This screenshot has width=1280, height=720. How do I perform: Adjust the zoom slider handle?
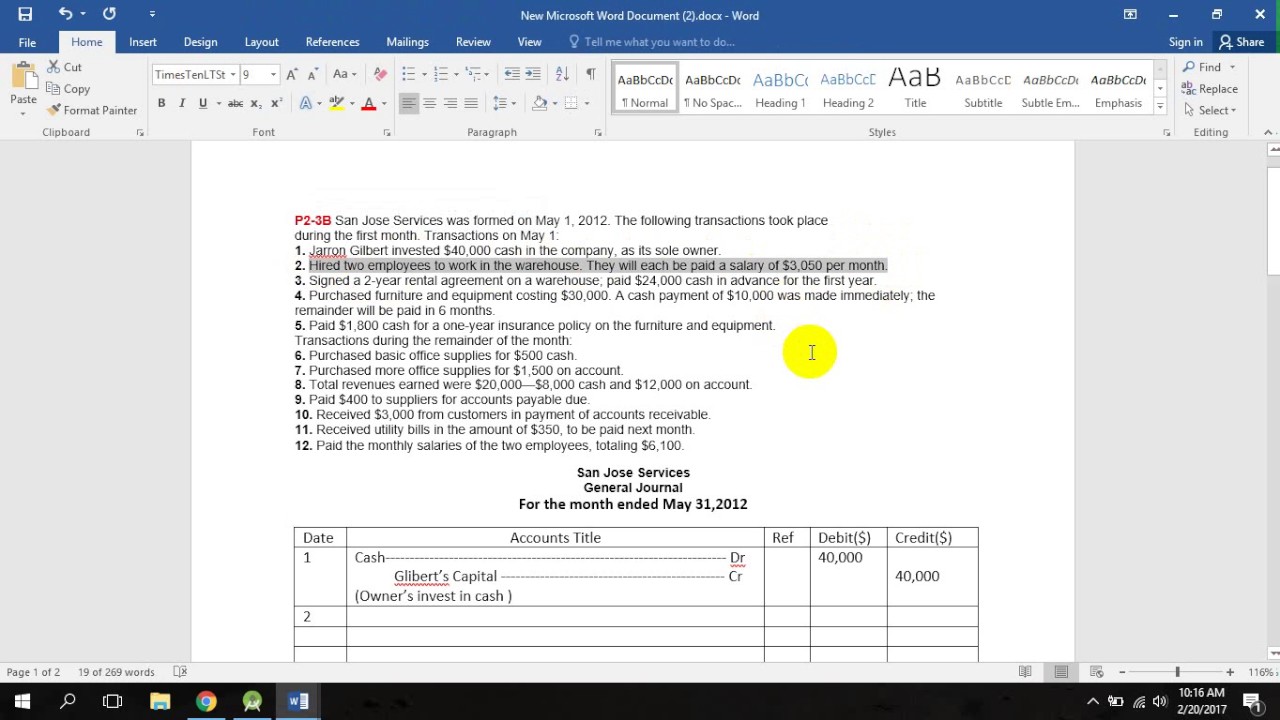[1177, 672]
